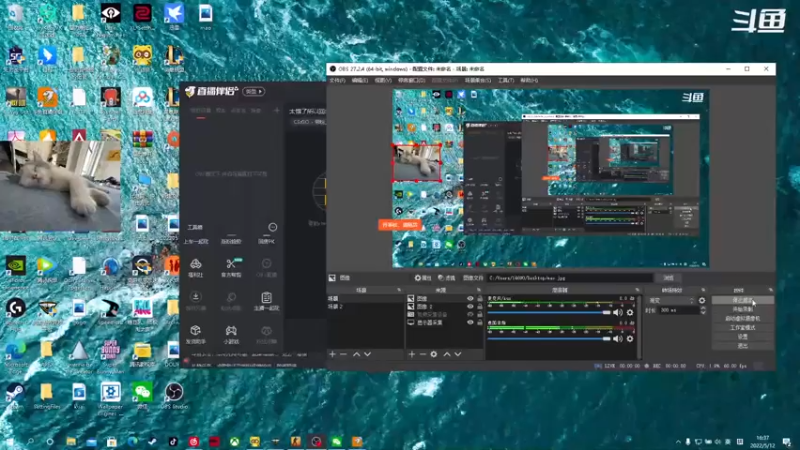This screenshot has height=450, width=800.
Task: Pop out Audio Mixer dock via header icon
Action: [637, 290]
